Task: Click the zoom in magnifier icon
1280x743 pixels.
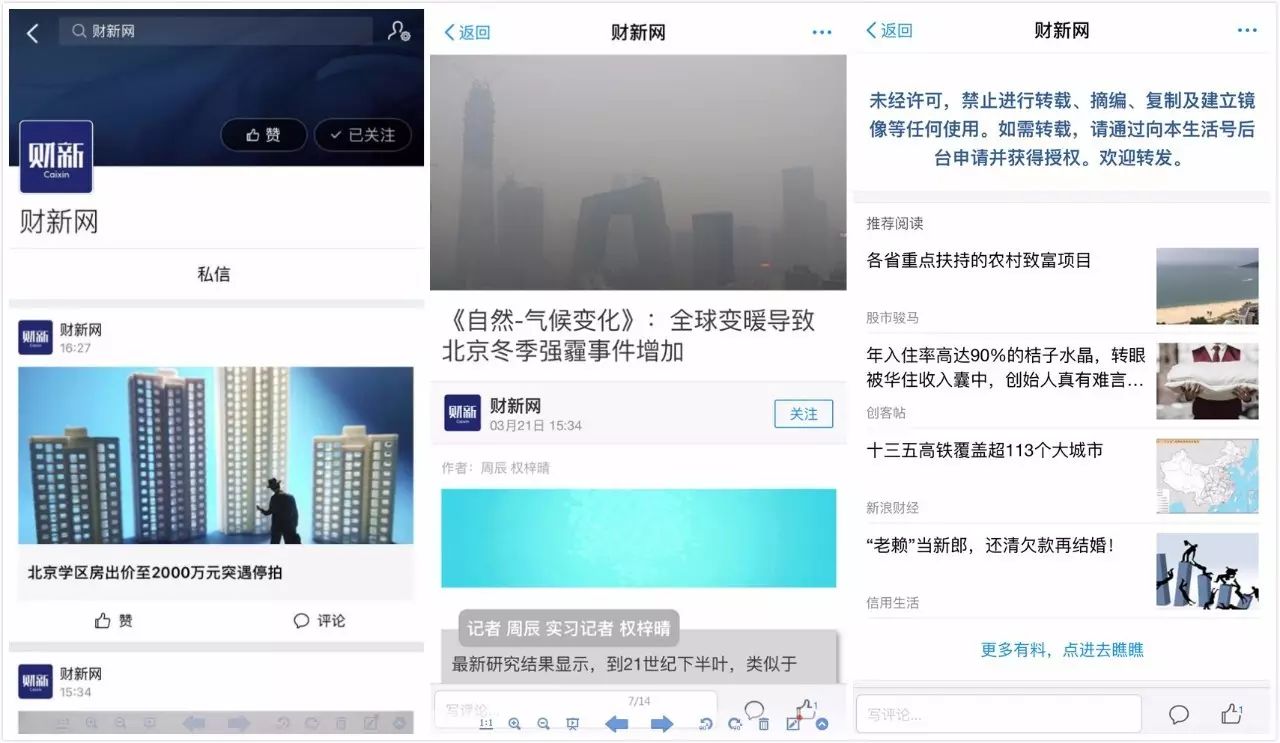Action: [515, 723]
